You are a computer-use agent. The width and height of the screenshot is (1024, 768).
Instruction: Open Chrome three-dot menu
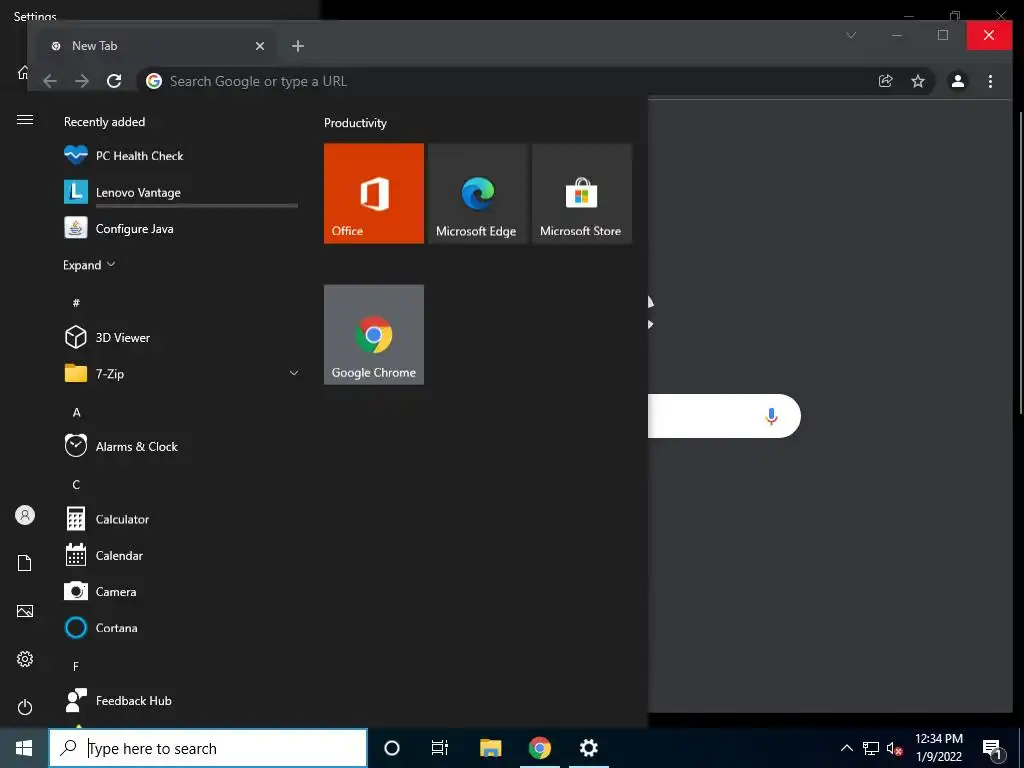pyautogui.click(x=991, y=81)
